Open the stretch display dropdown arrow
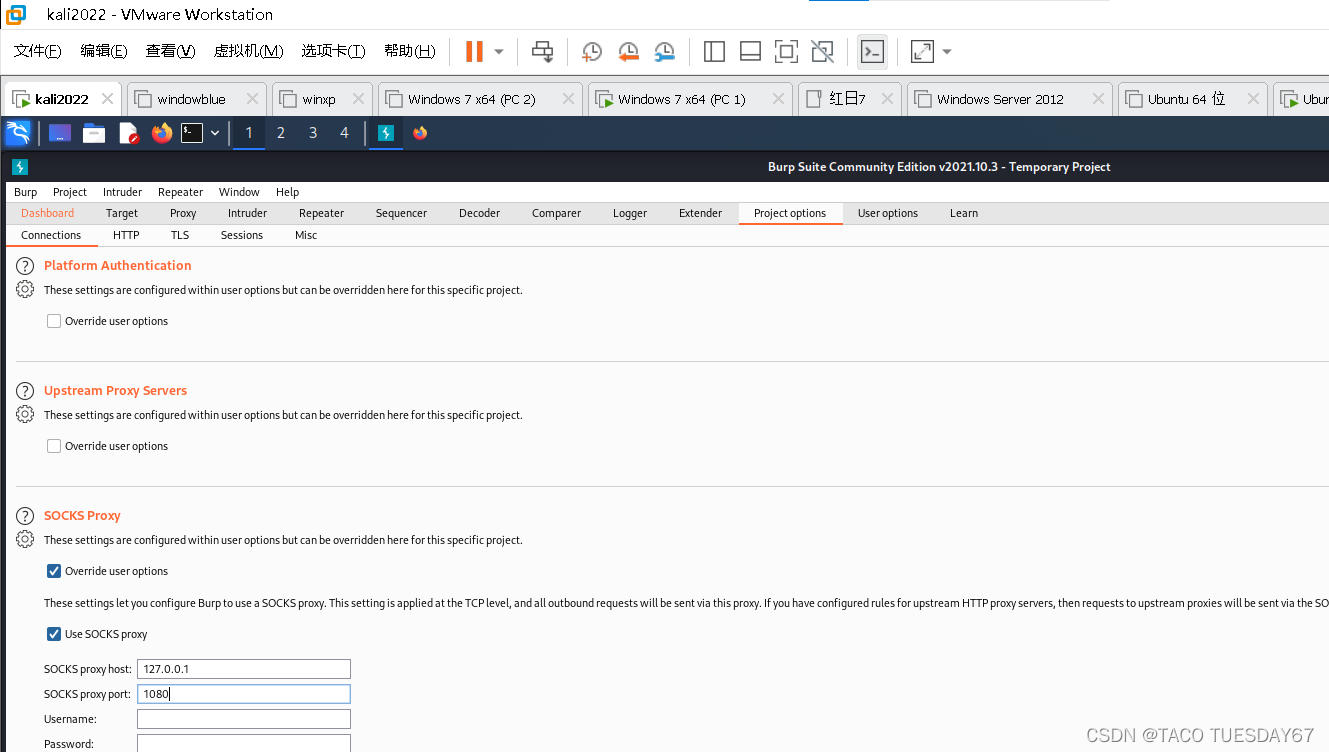The width and height of the screenshot is (1329, 752). coord(947,52)
